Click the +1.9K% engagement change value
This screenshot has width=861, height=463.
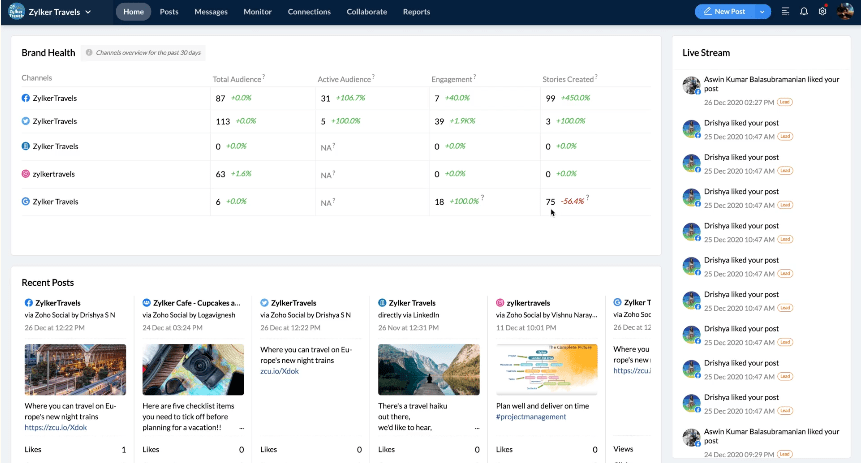coord(462,121)
